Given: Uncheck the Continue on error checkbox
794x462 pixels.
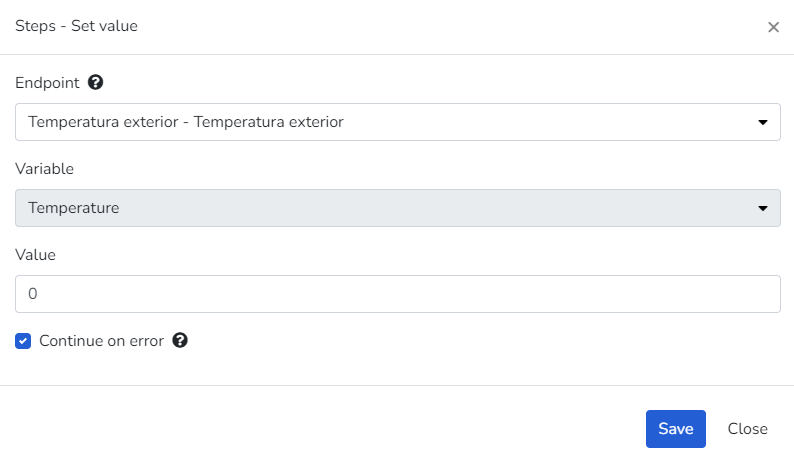Looking at the screenshot, I should [24, 341].
